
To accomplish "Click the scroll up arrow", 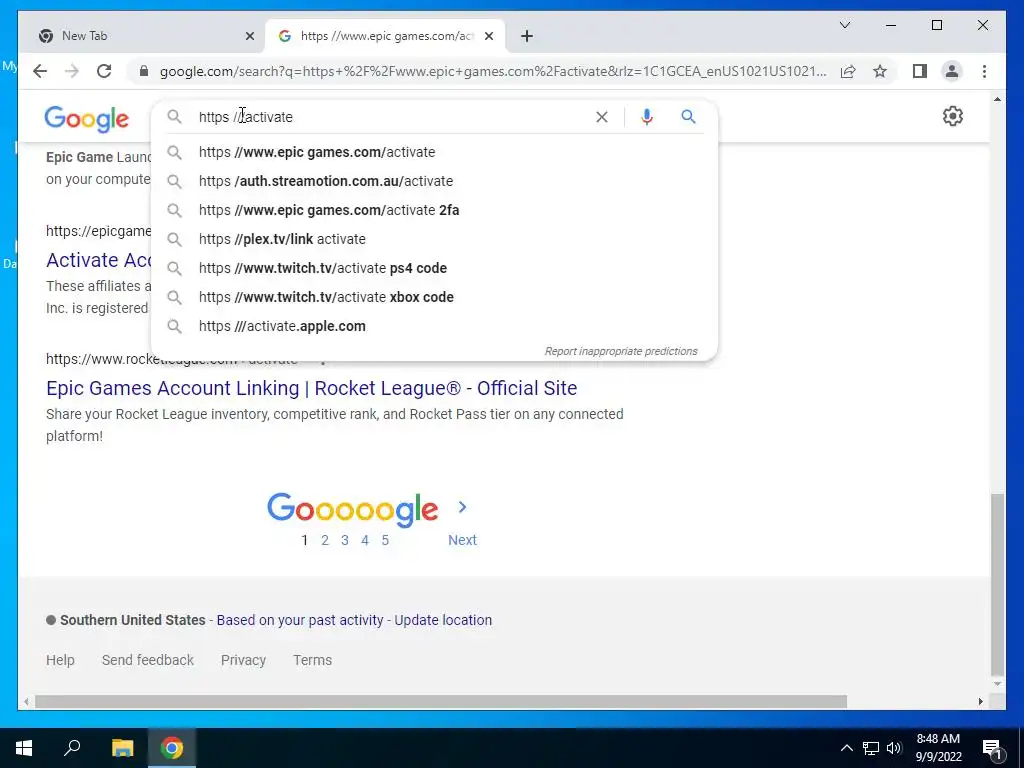I will click(x=997, y=99).
